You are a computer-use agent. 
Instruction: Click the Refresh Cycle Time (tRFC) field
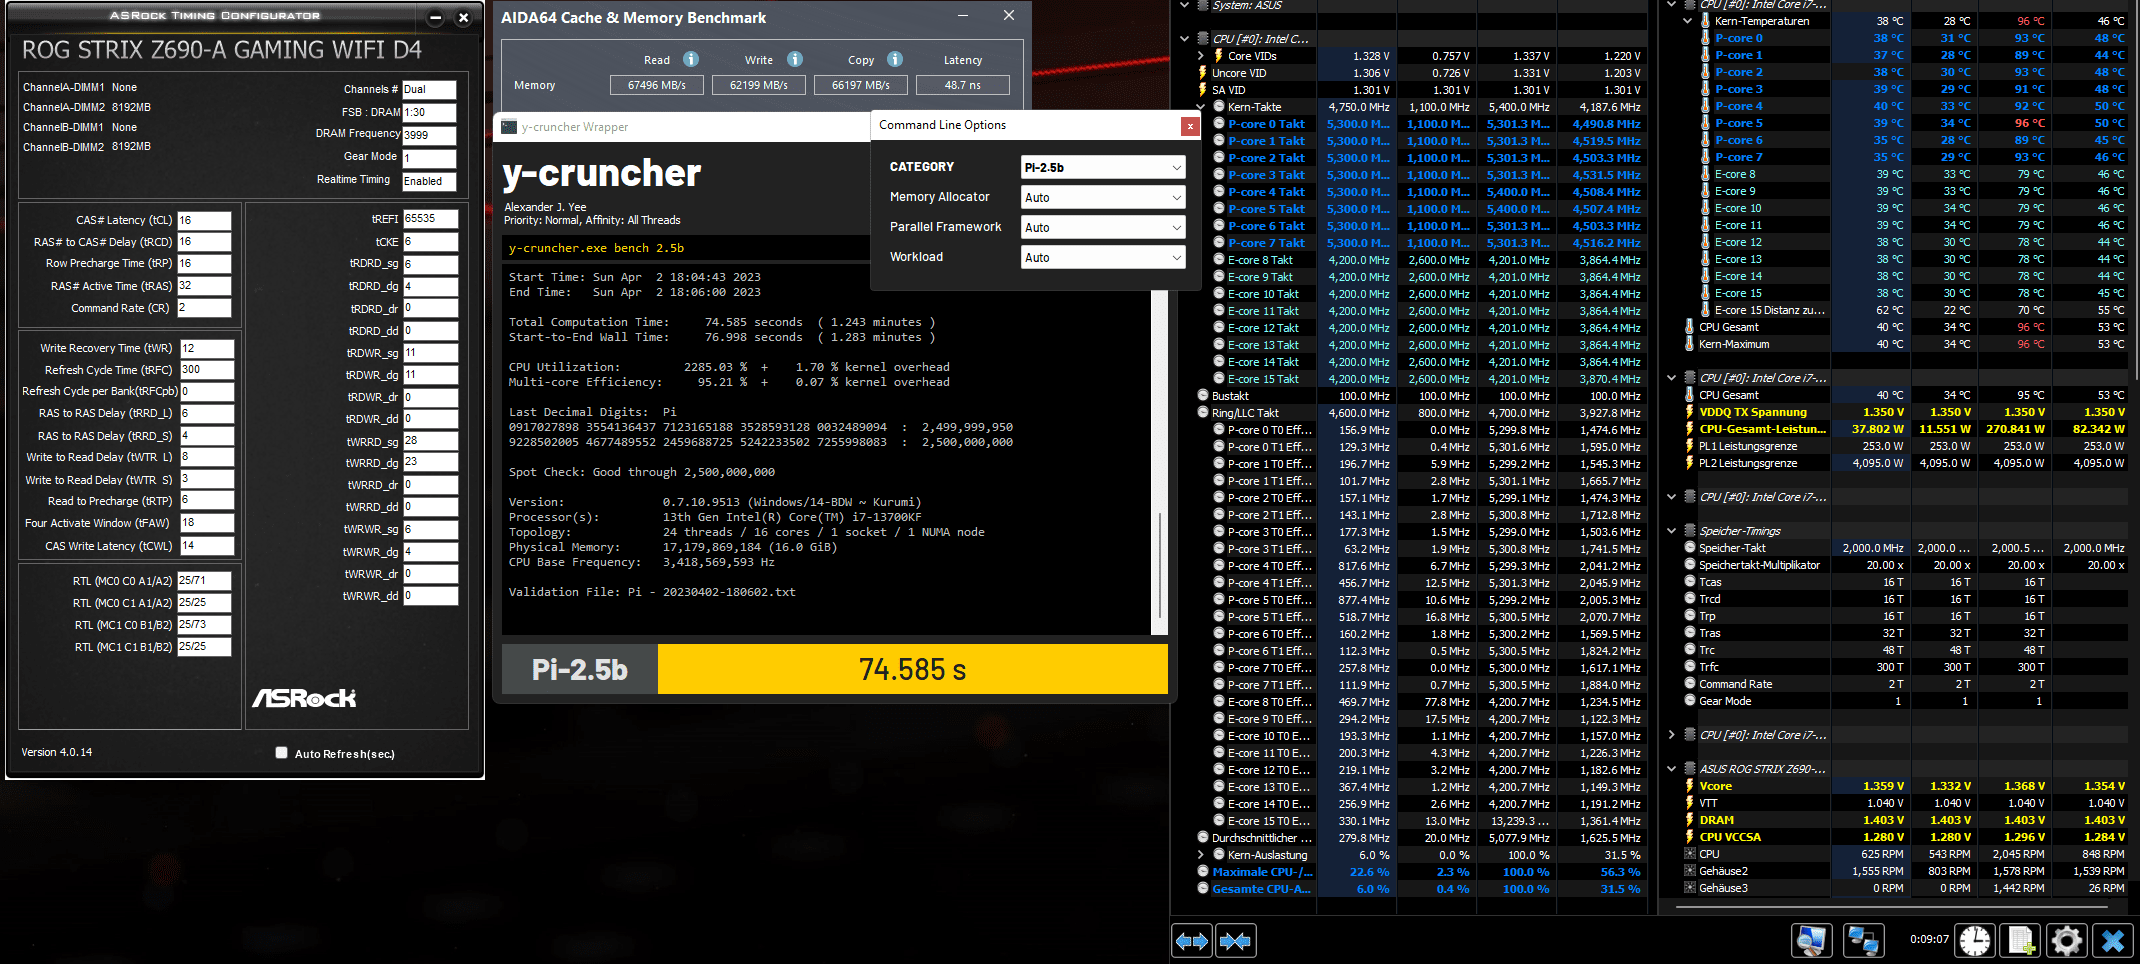(x=207, y=370)
